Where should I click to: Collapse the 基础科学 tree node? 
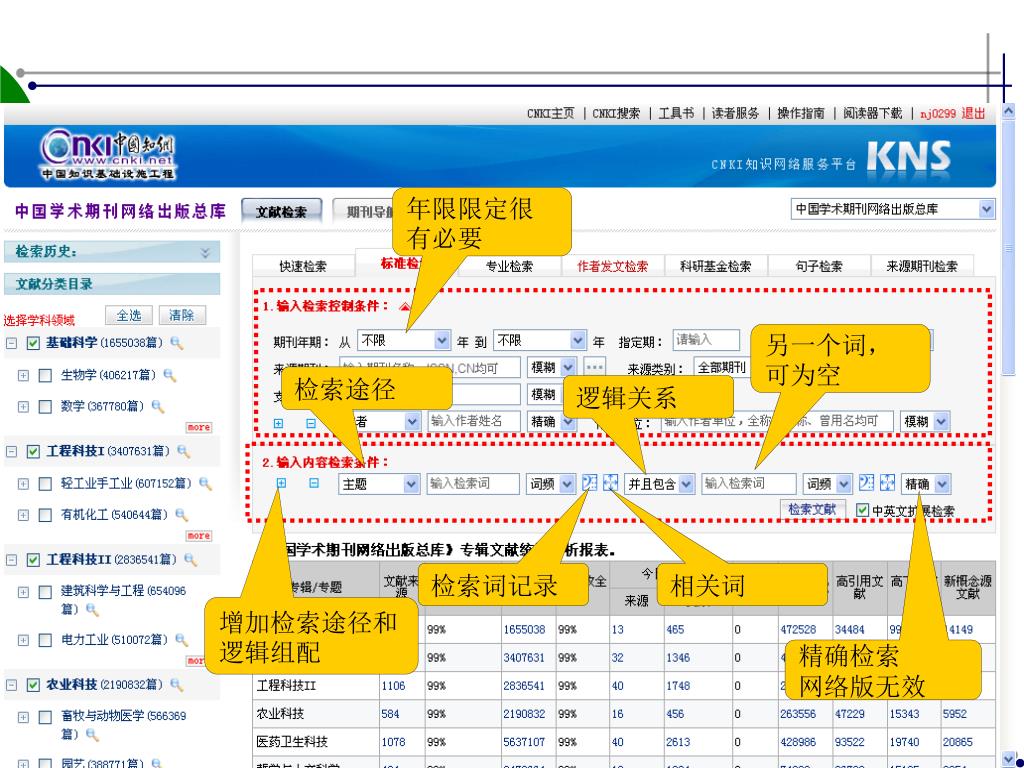pos(11,343)
